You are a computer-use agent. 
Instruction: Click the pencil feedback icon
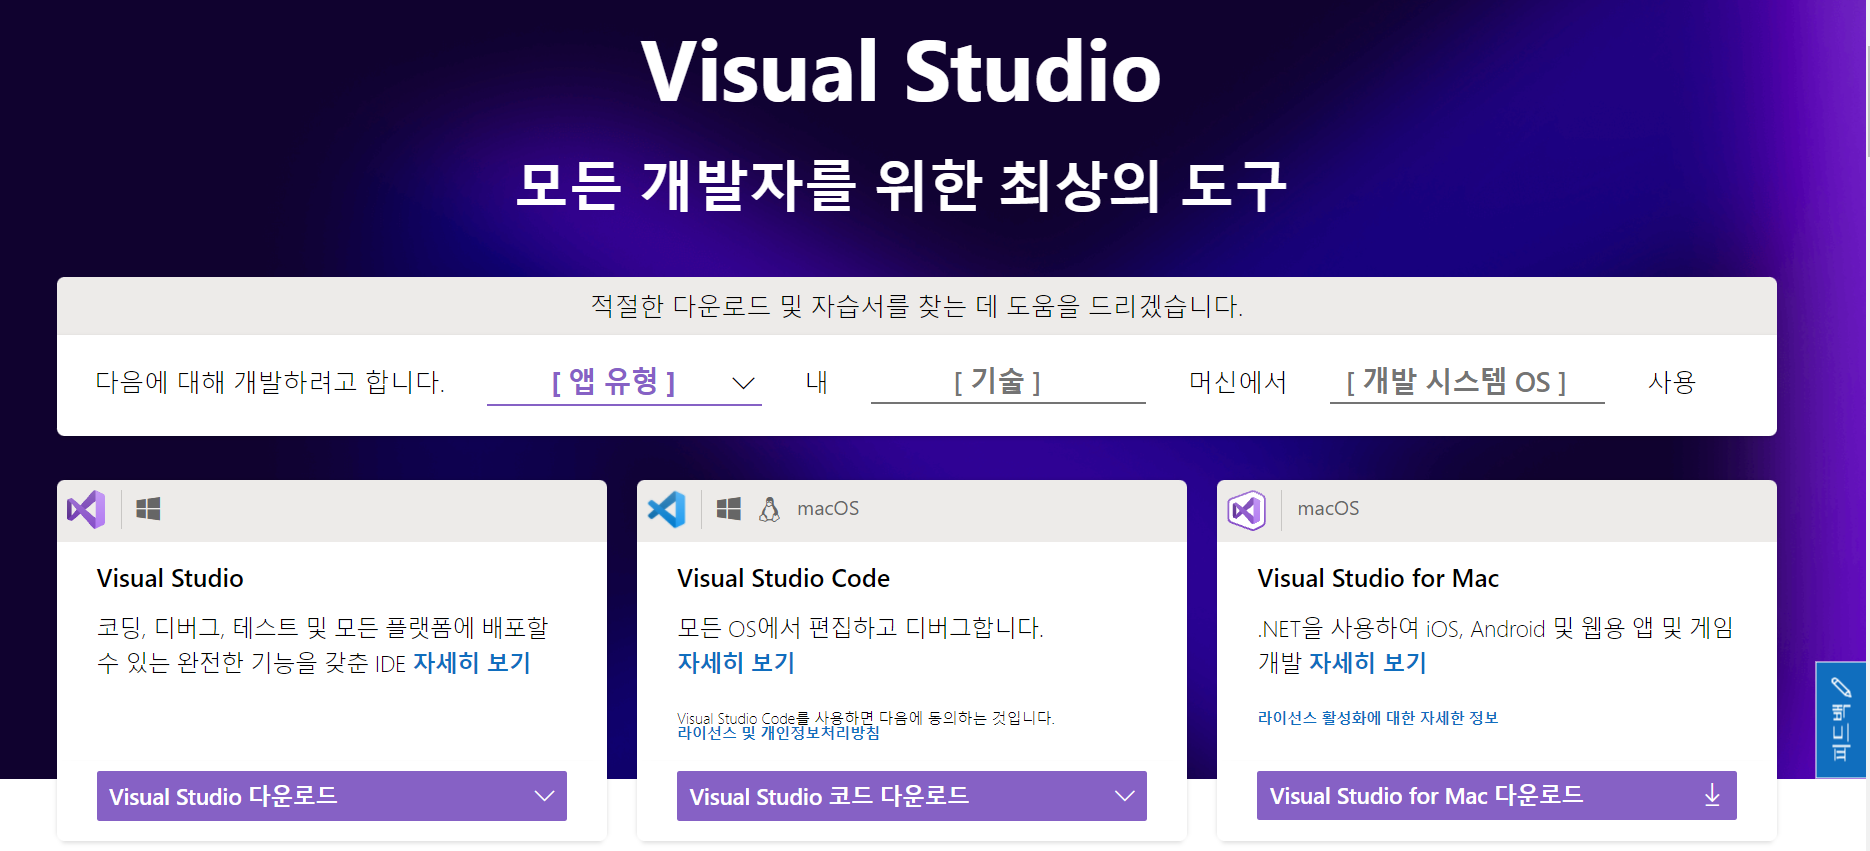click(x=1840, y=687)
